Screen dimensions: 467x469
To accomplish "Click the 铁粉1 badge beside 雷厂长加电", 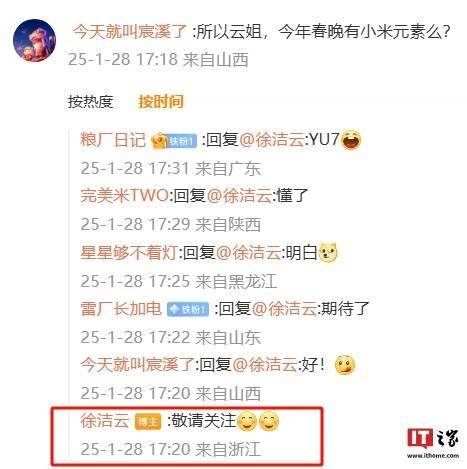I will point(188,310).
